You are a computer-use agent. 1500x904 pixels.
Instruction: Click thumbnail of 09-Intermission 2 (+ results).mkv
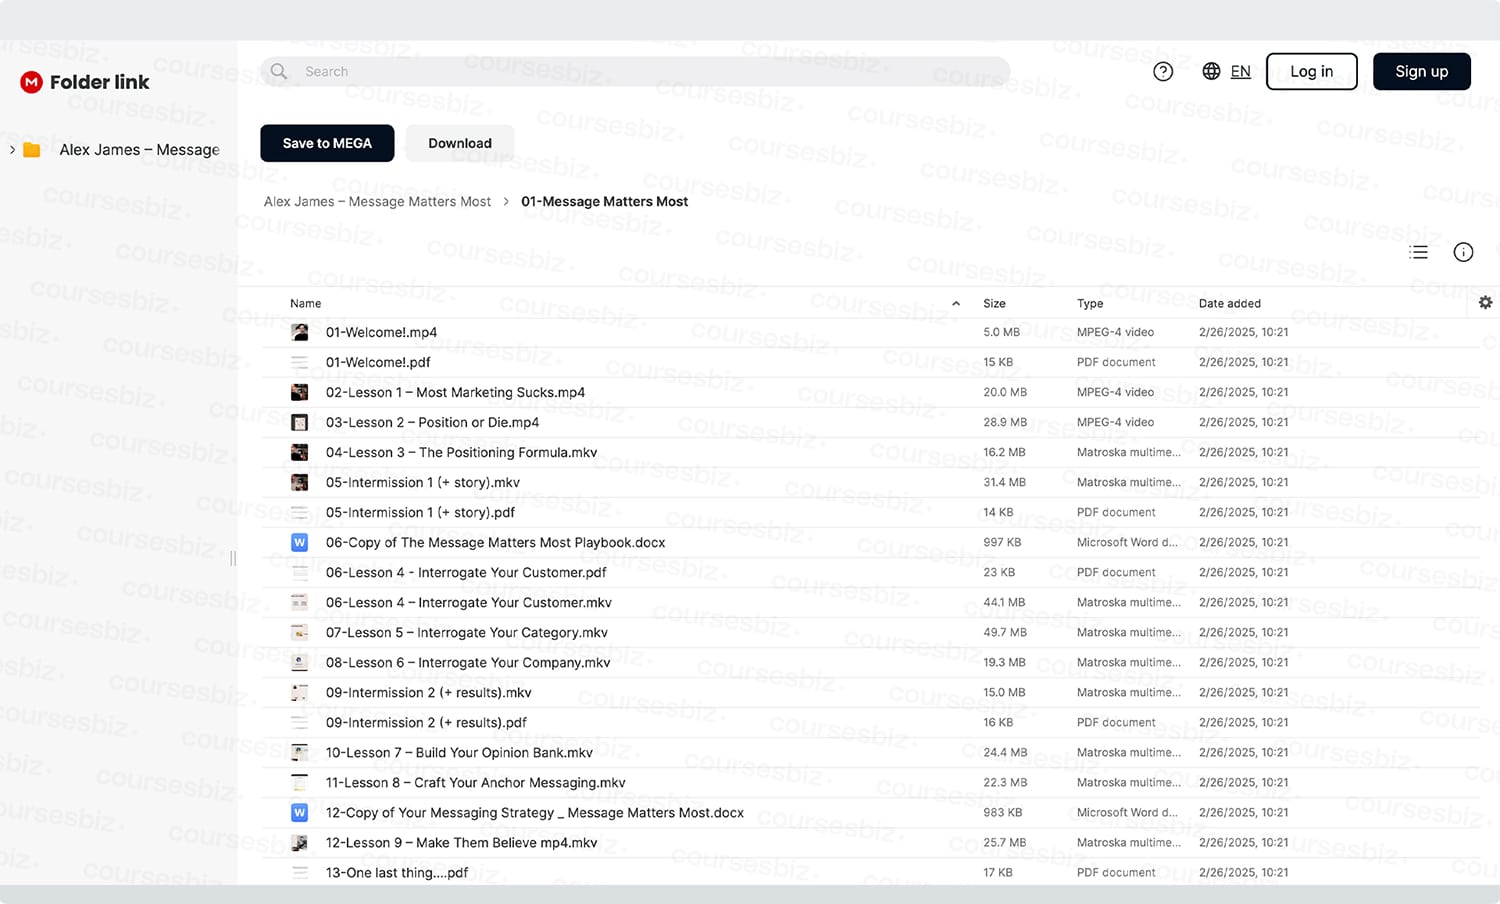[299, 692]
